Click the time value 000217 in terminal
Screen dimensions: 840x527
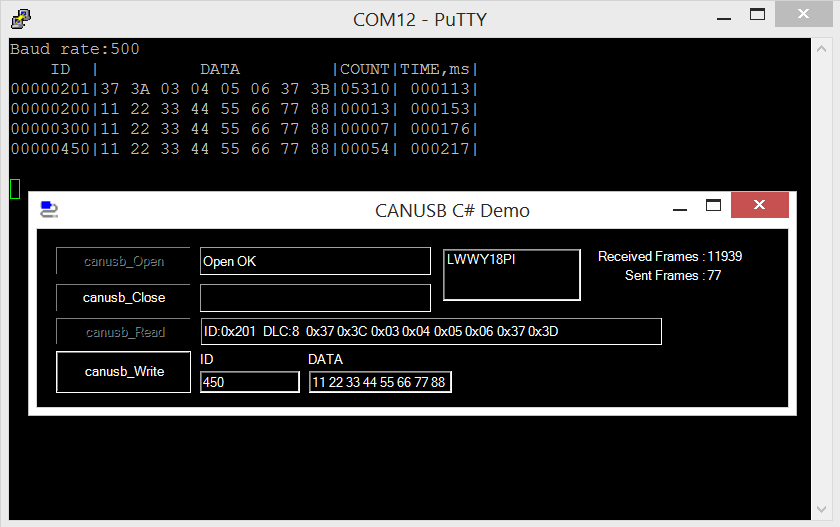pyautogui.click(x=440, y=148)
